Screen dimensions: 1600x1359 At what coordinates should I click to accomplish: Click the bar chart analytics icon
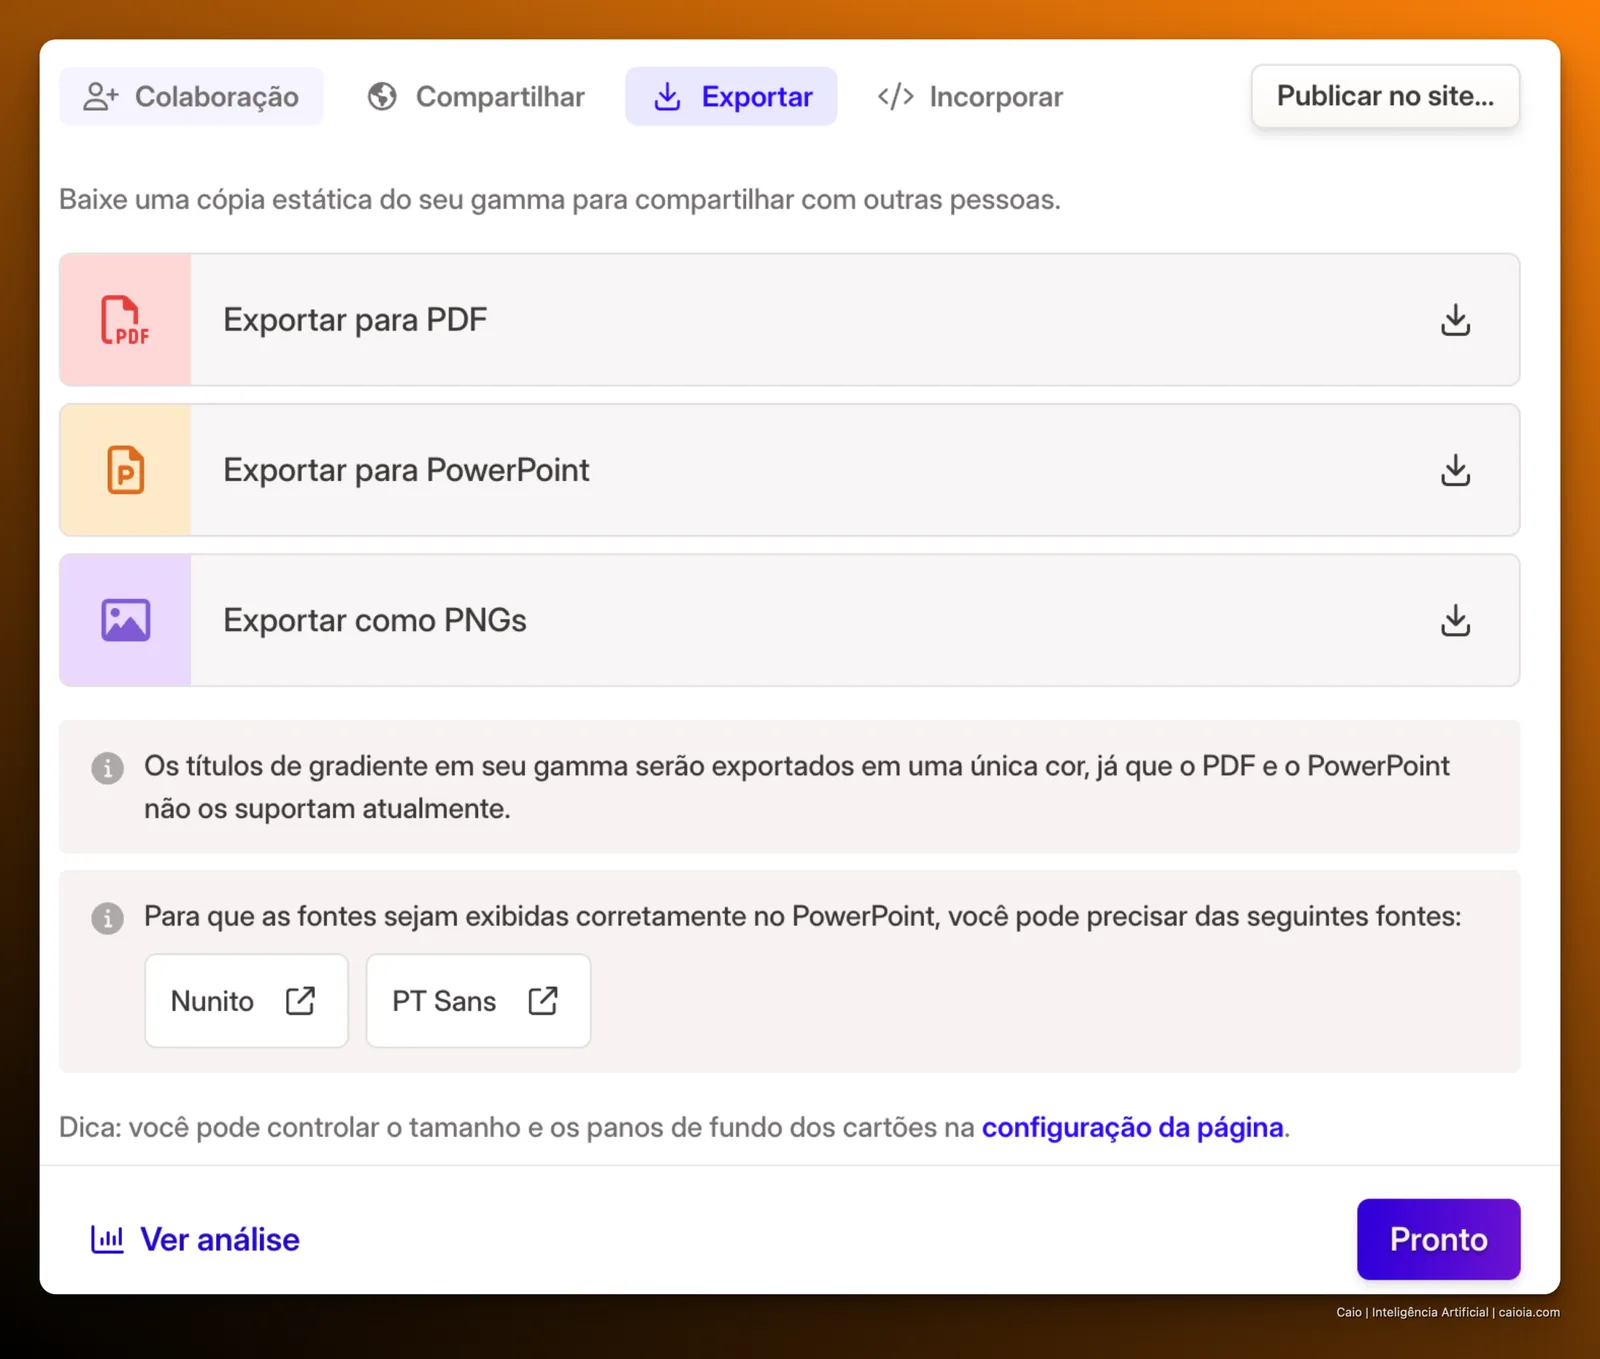[107, 1239]
